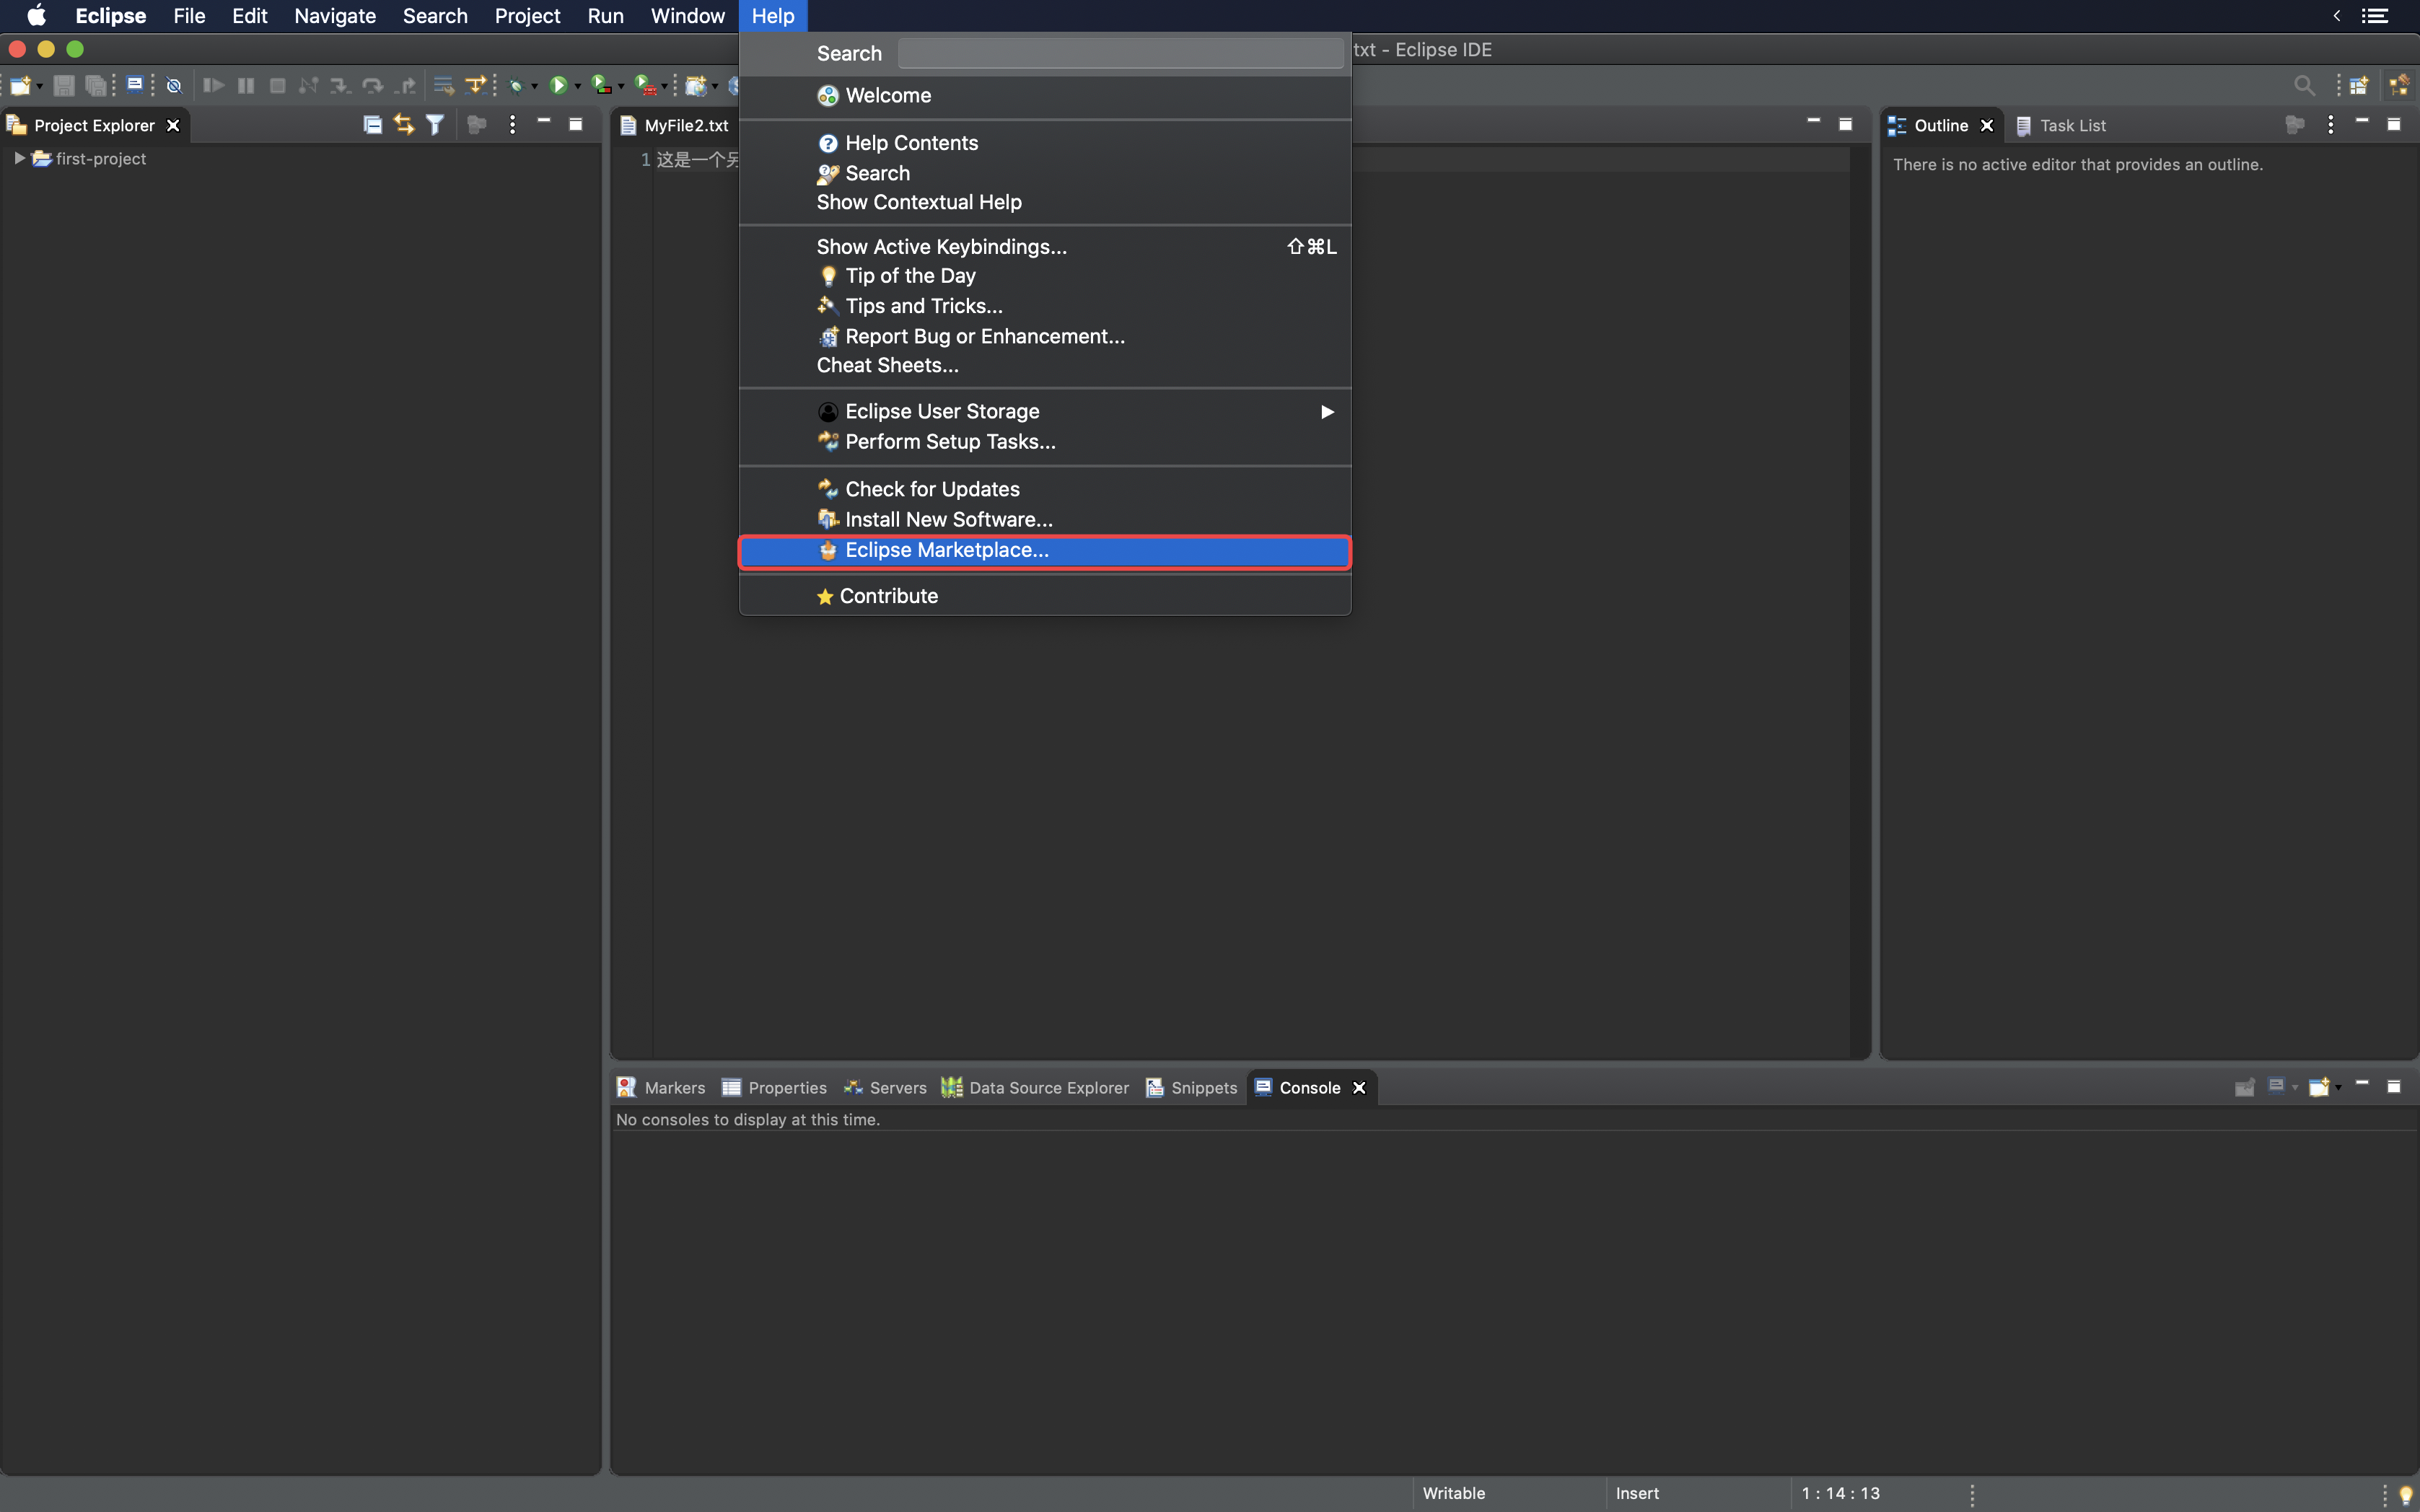Click the Save toolbar icon
Image resolution: width=2420 pixels, height=1512 pixels.
[64, 86]
